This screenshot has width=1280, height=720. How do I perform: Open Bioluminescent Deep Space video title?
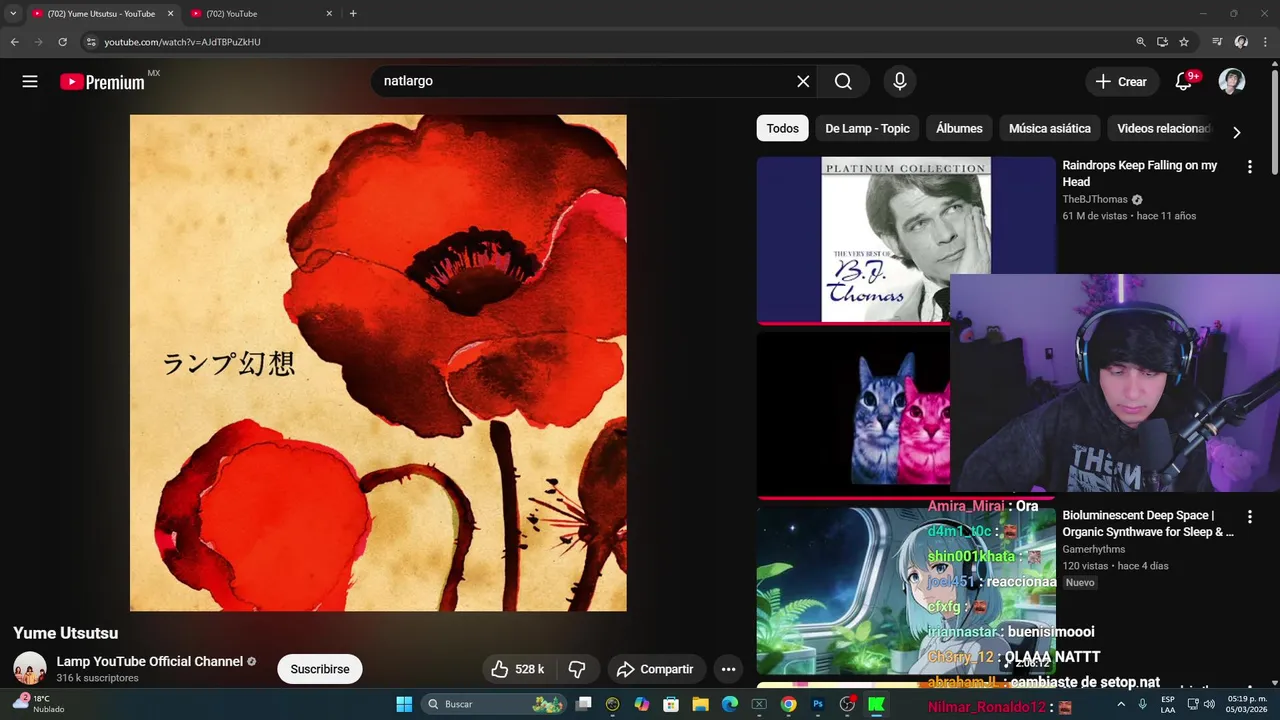[1148, 523]
